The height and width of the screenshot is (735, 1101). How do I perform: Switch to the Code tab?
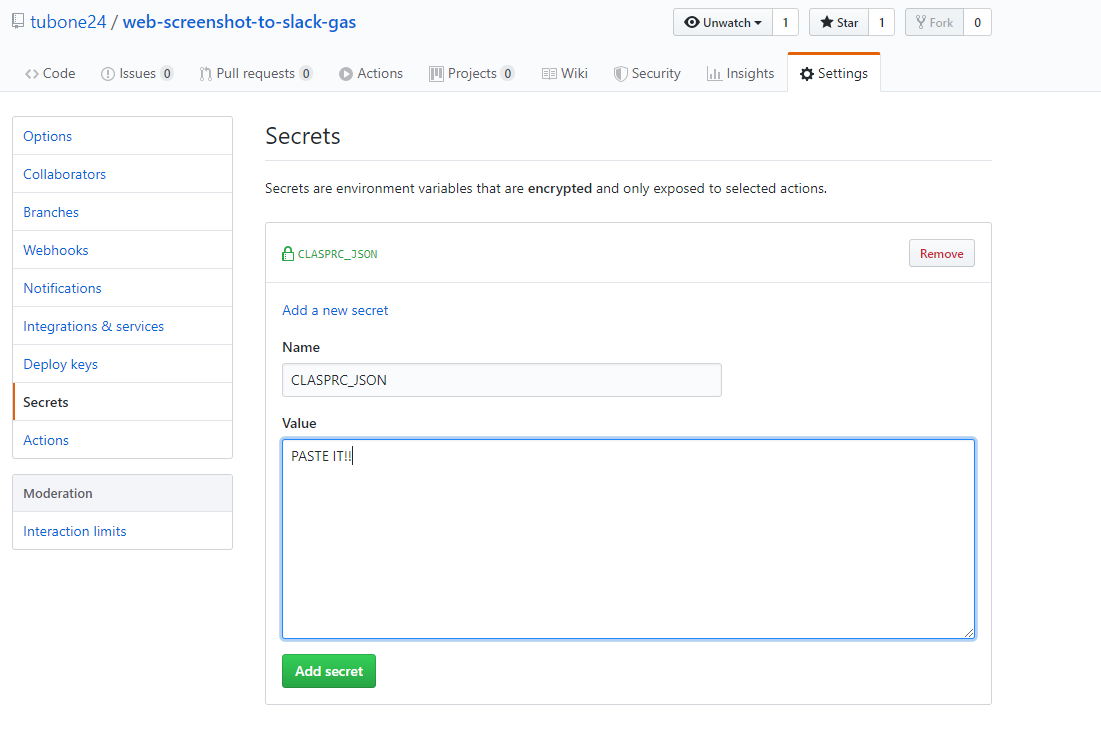click(x=50, y=73)
